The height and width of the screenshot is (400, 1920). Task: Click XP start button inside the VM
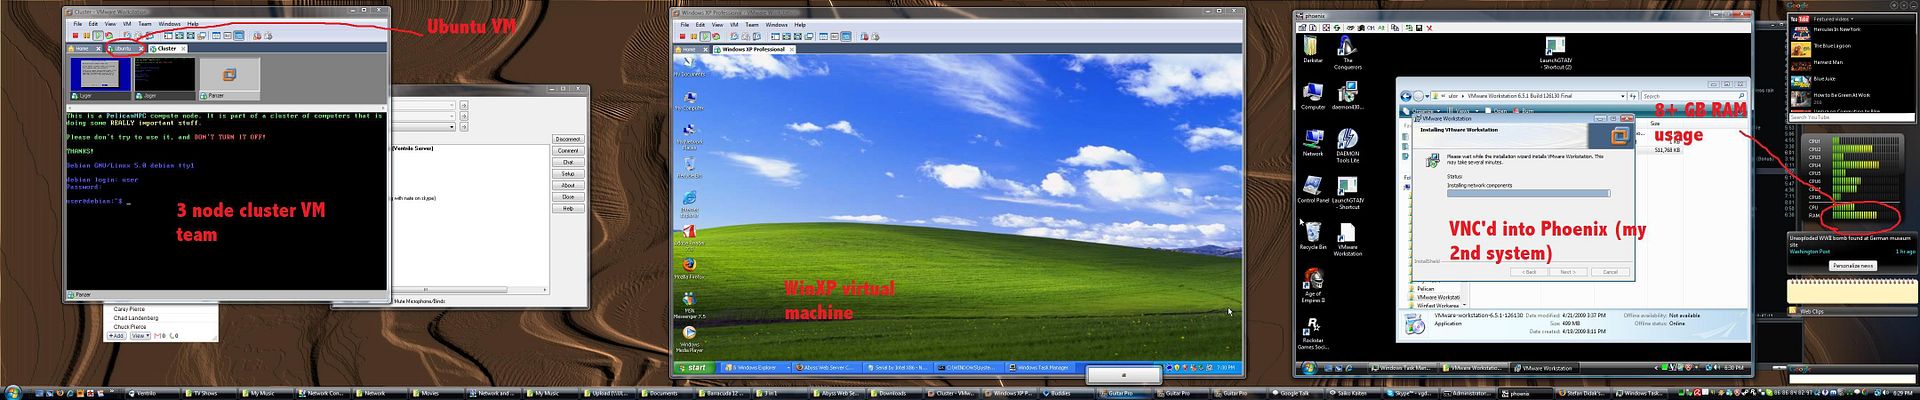click(x=696, y=368)
